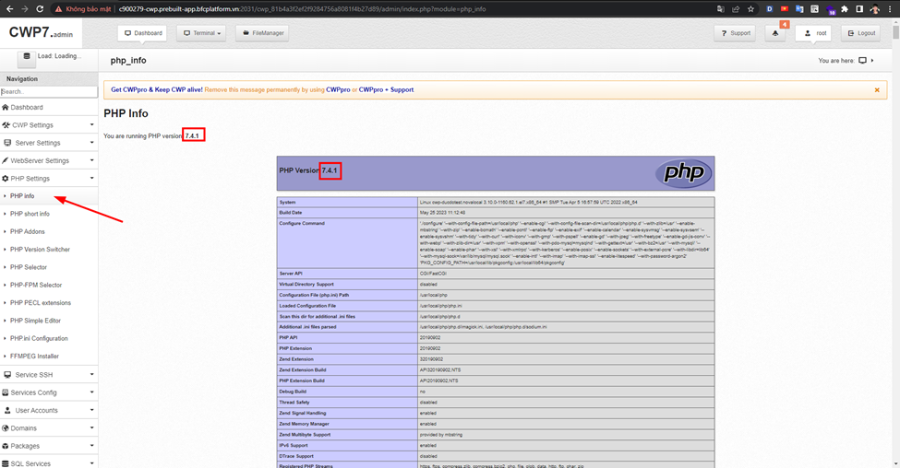Expand the Service SSH menu

tap(49, 375)
